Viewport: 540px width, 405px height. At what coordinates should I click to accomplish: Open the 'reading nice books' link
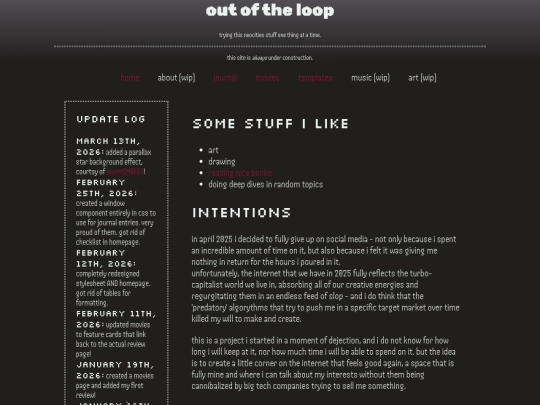click(x=240, y=173)
